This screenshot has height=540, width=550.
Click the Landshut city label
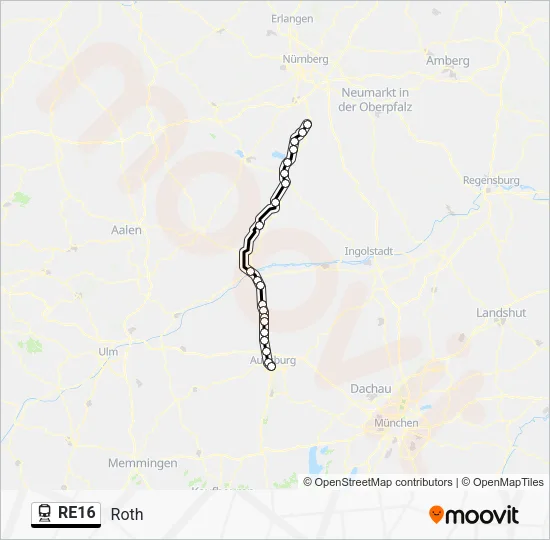501,313
